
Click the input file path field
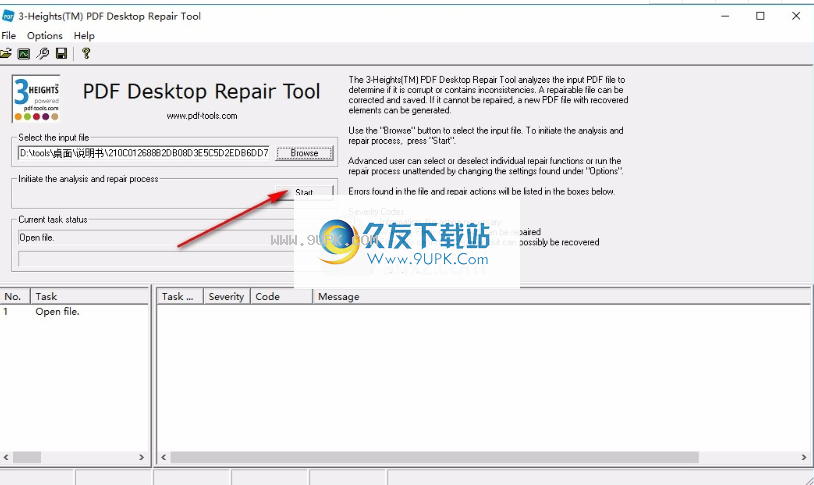tap(144, 153)
